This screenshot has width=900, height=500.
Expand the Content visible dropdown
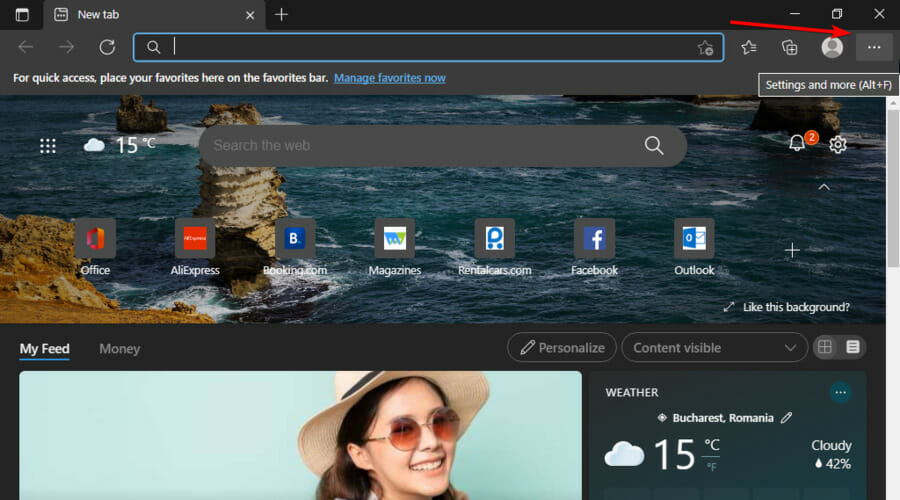click(x=715, y=348)
